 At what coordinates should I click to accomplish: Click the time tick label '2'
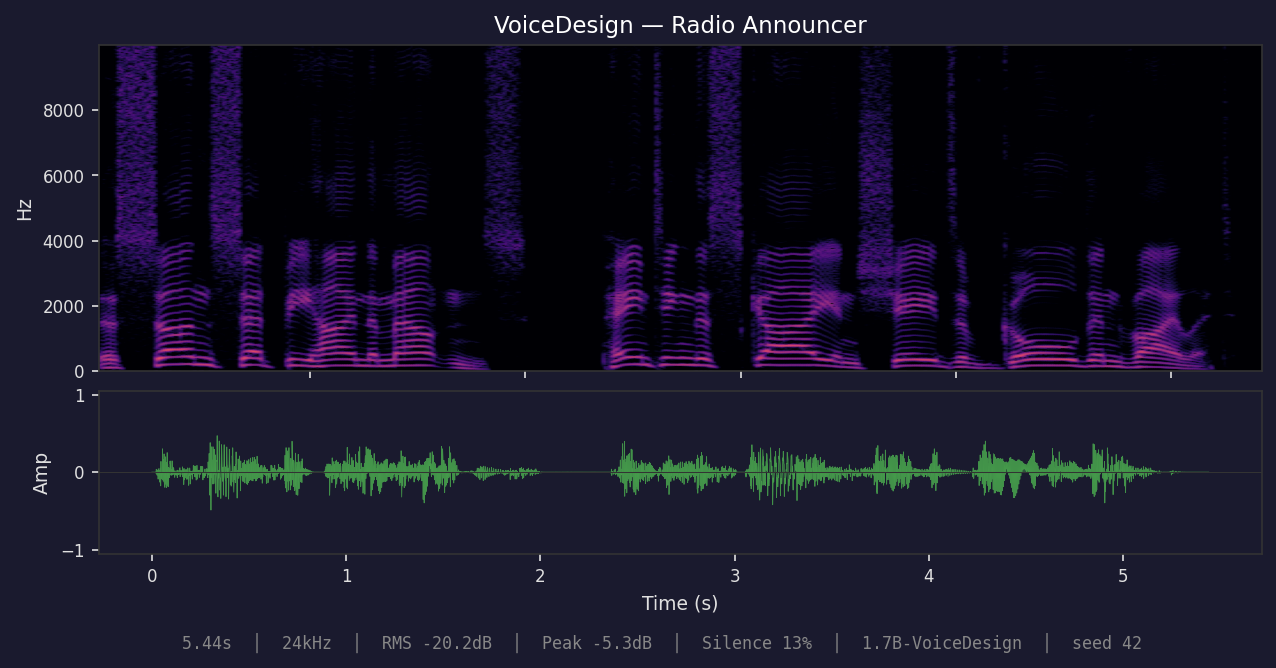[540, 576]
